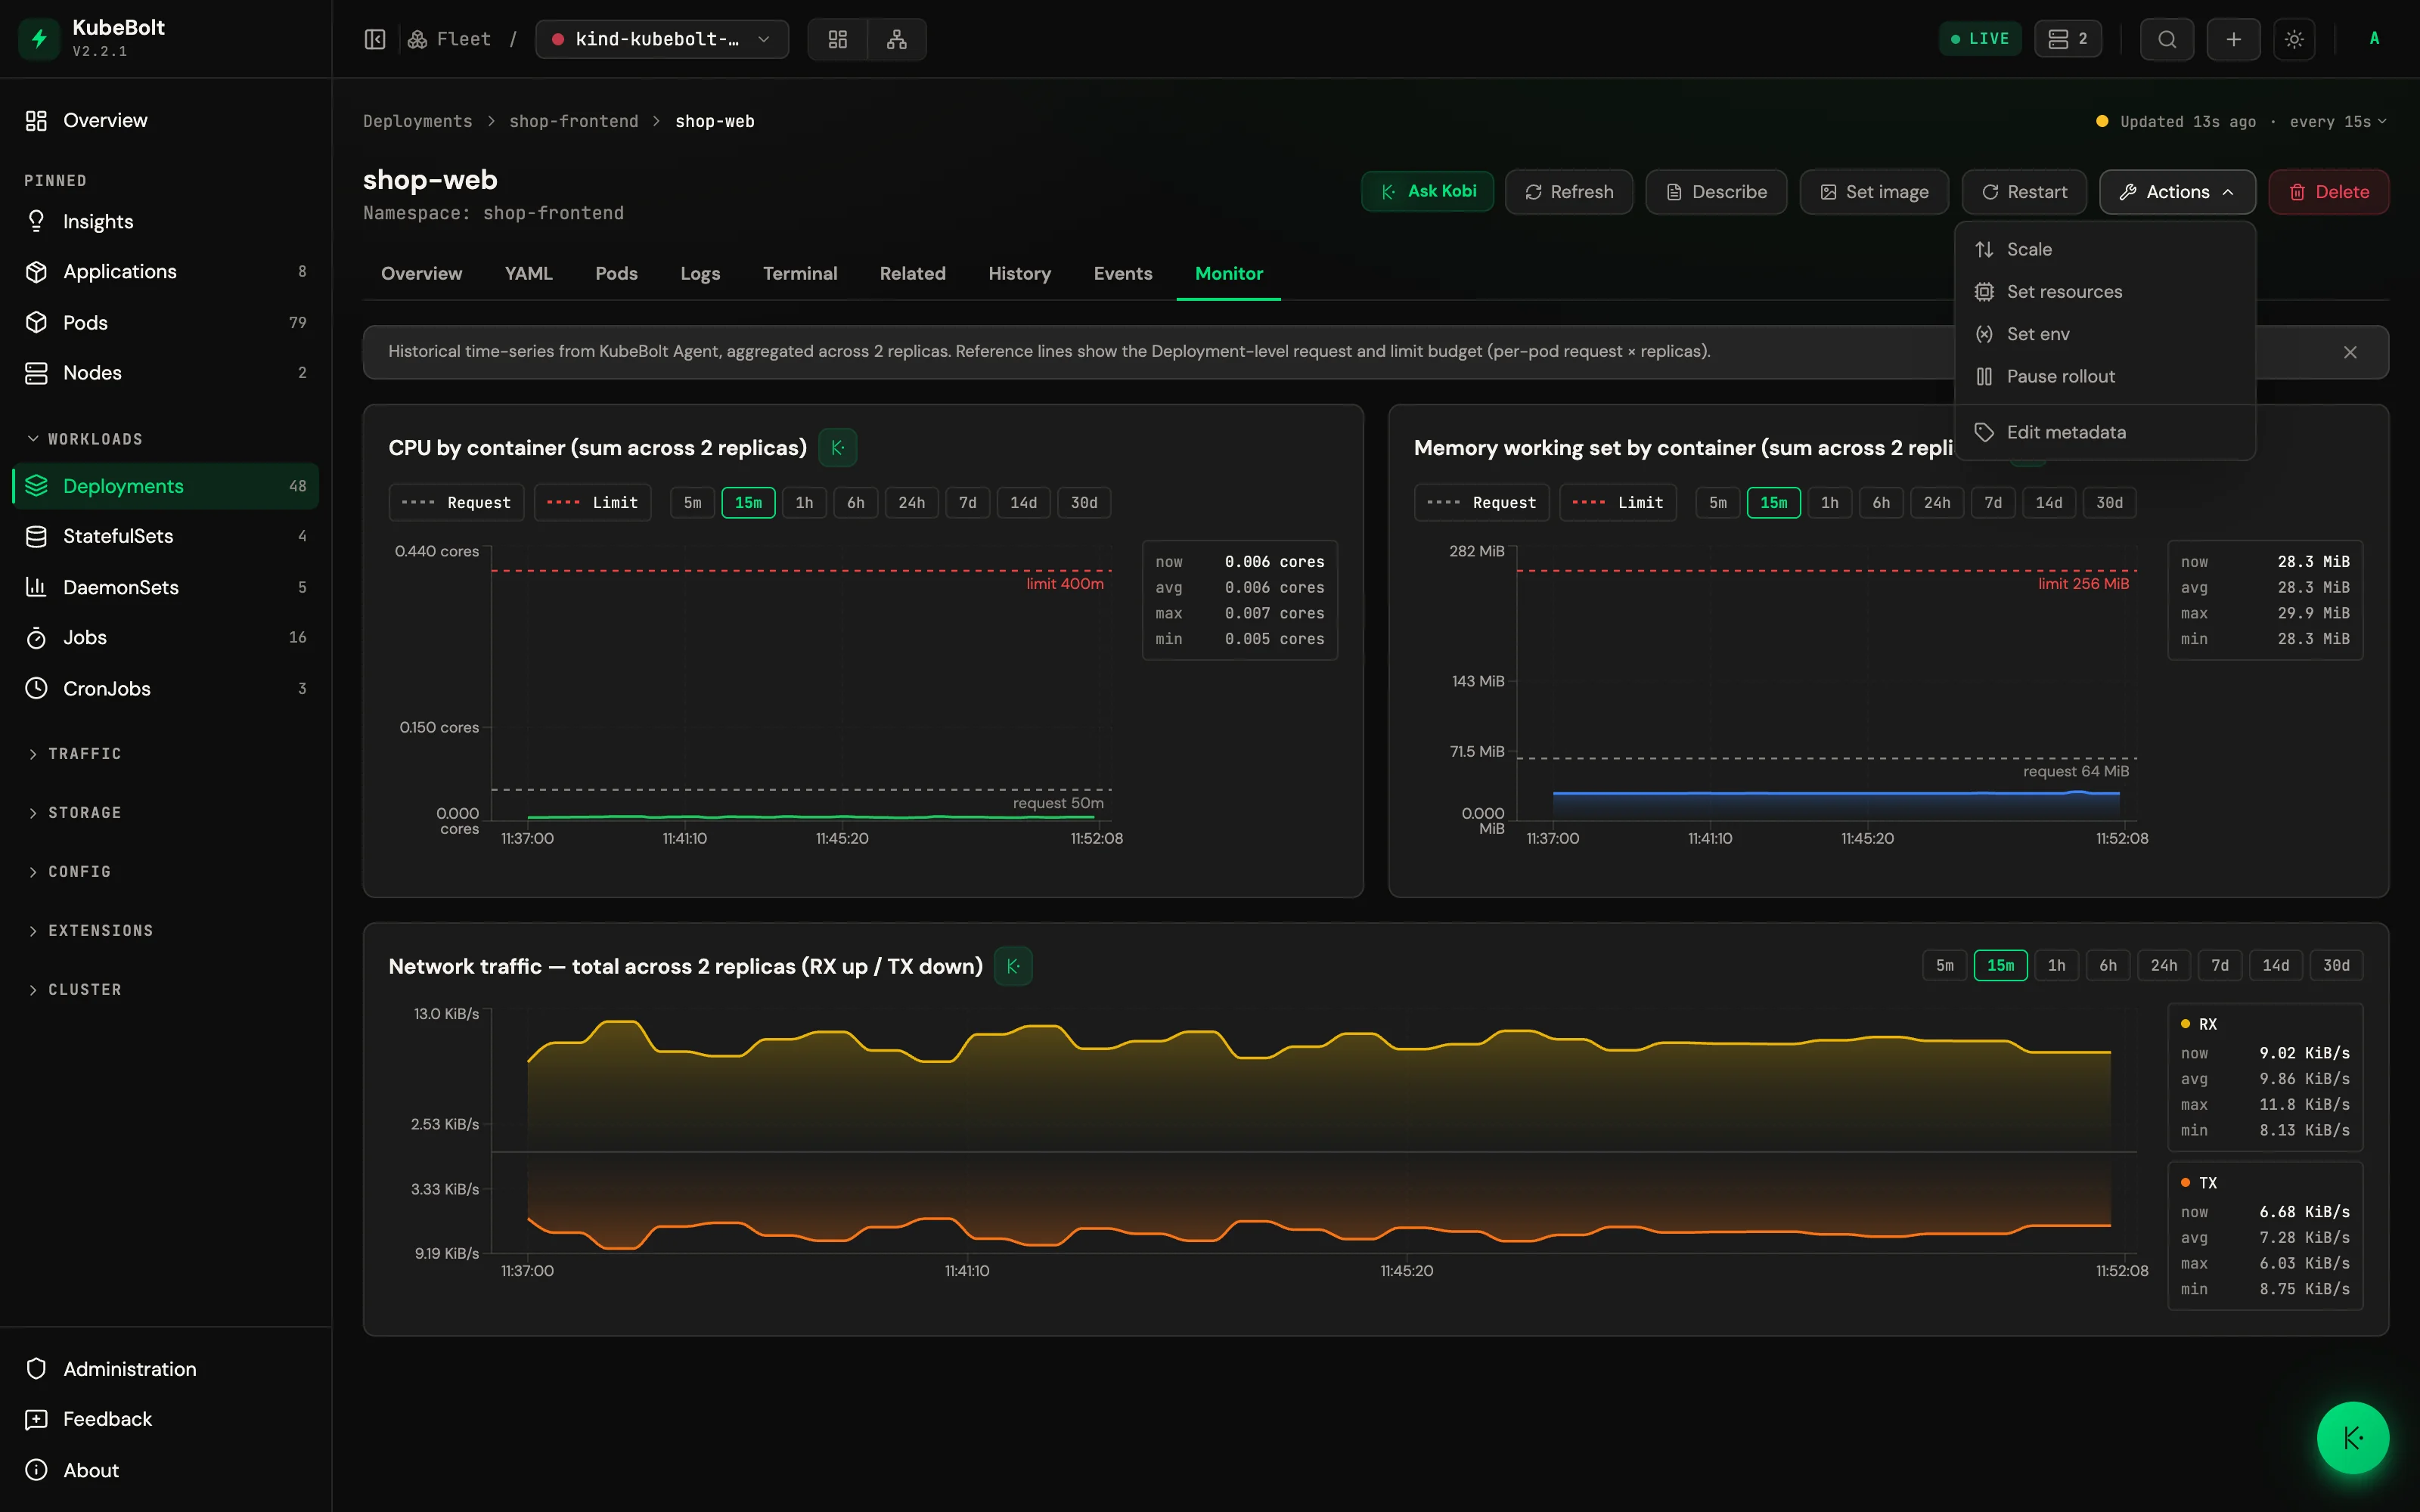2420x1512 pixels.
Task: Click the Kobi icon beside Network traffic title
Action: coord(1013,966)
